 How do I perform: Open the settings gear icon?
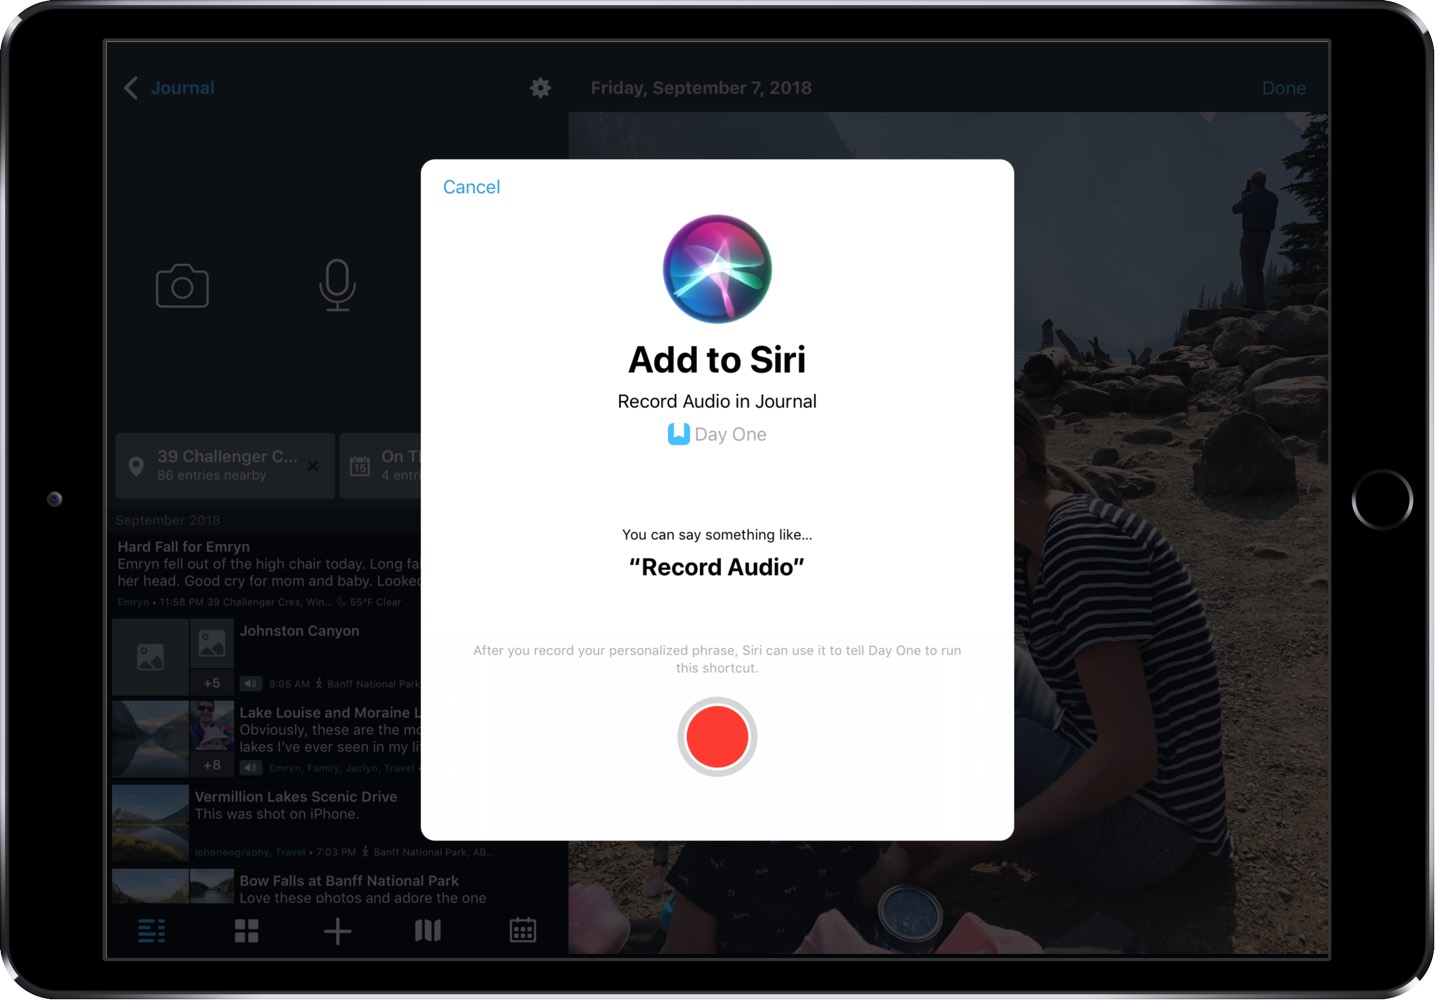(x=540, y=88)
